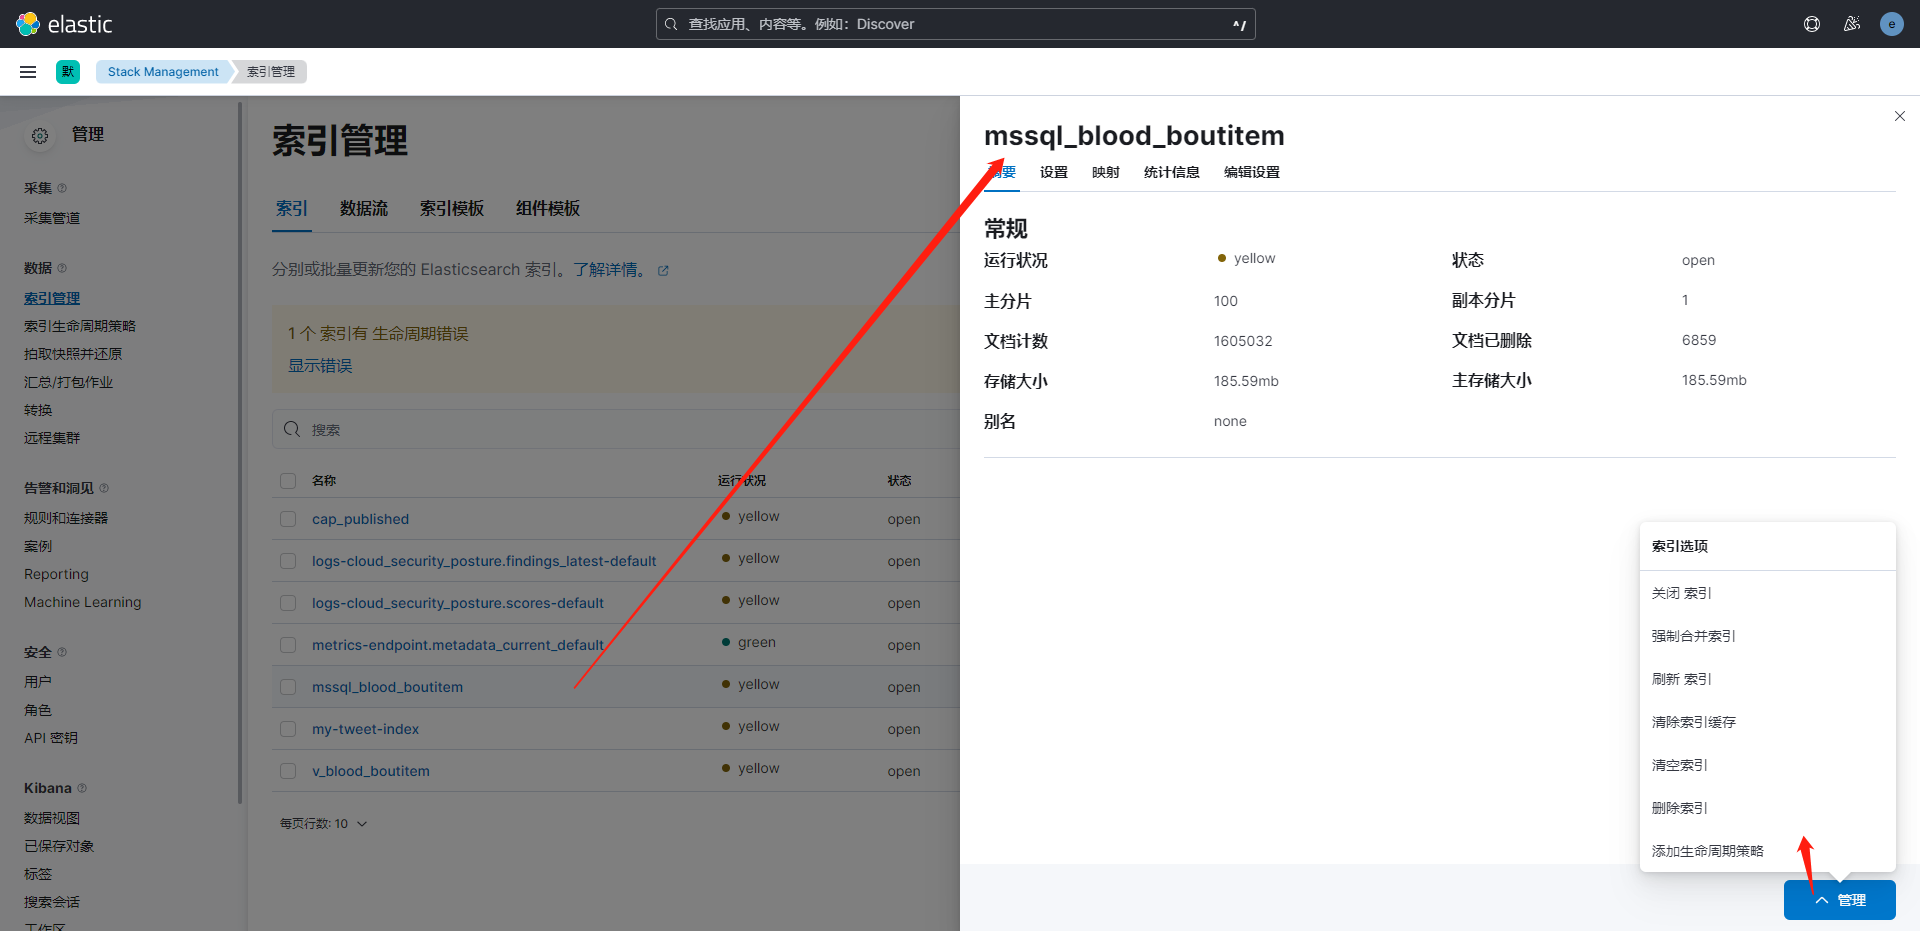1920x931 pixels.
Task: Switch to the 统计信息 tab
Action: tap(1172, 172)
